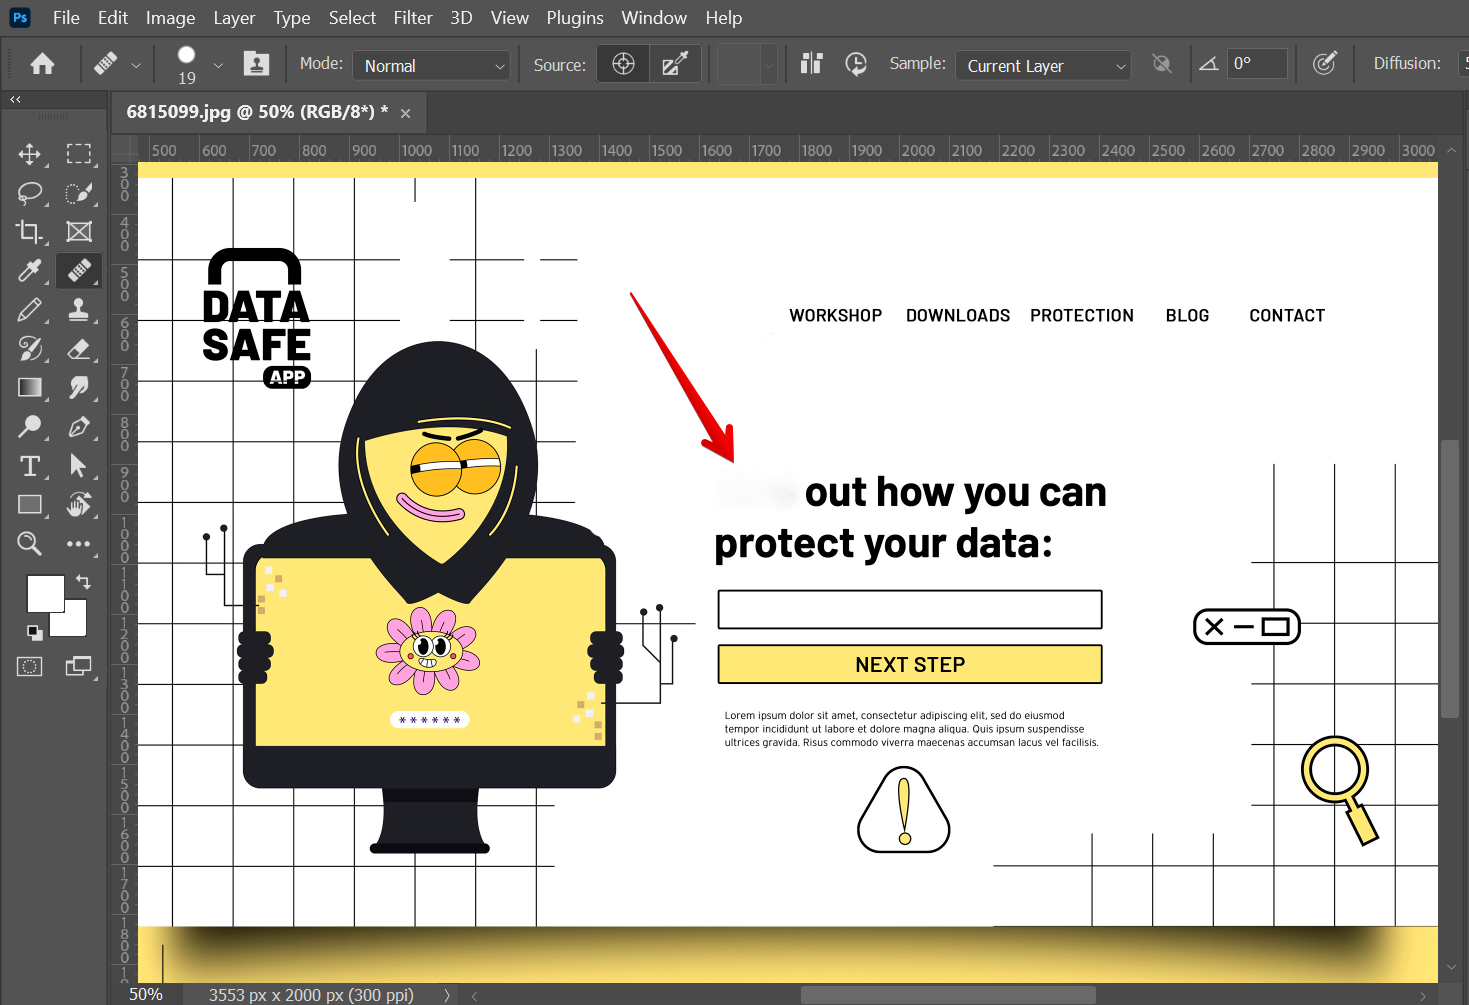Open the Layer menu
The image size is (1469, 1005).
pos(234,18)
